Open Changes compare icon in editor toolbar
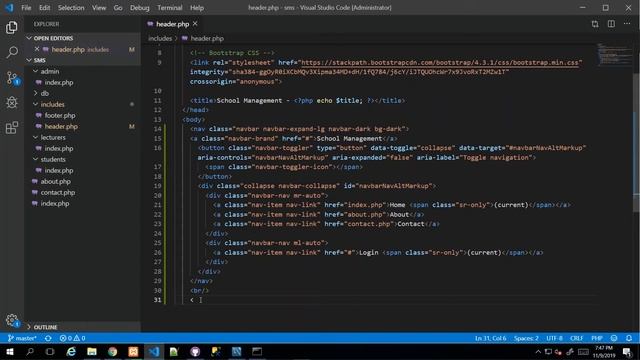 pos(595,24)
